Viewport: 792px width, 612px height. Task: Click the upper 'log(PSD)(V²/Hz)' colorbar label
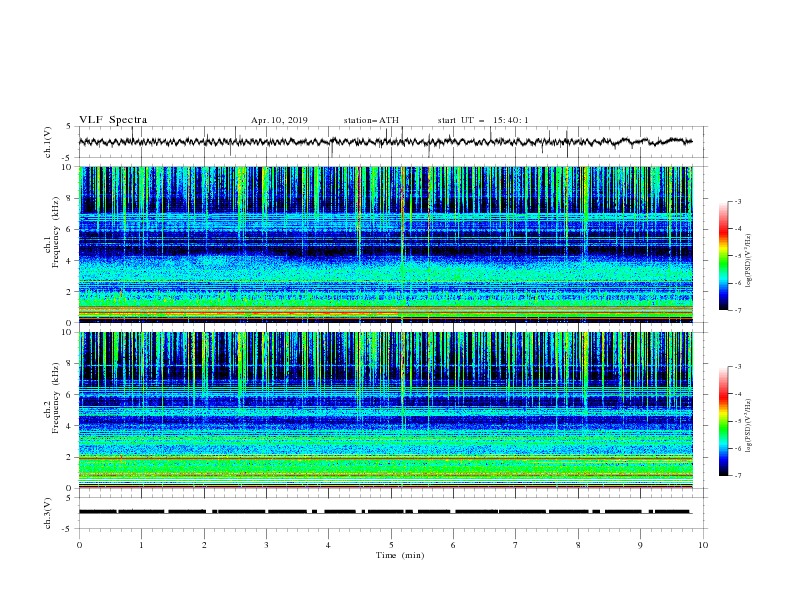tap(749, 261)
